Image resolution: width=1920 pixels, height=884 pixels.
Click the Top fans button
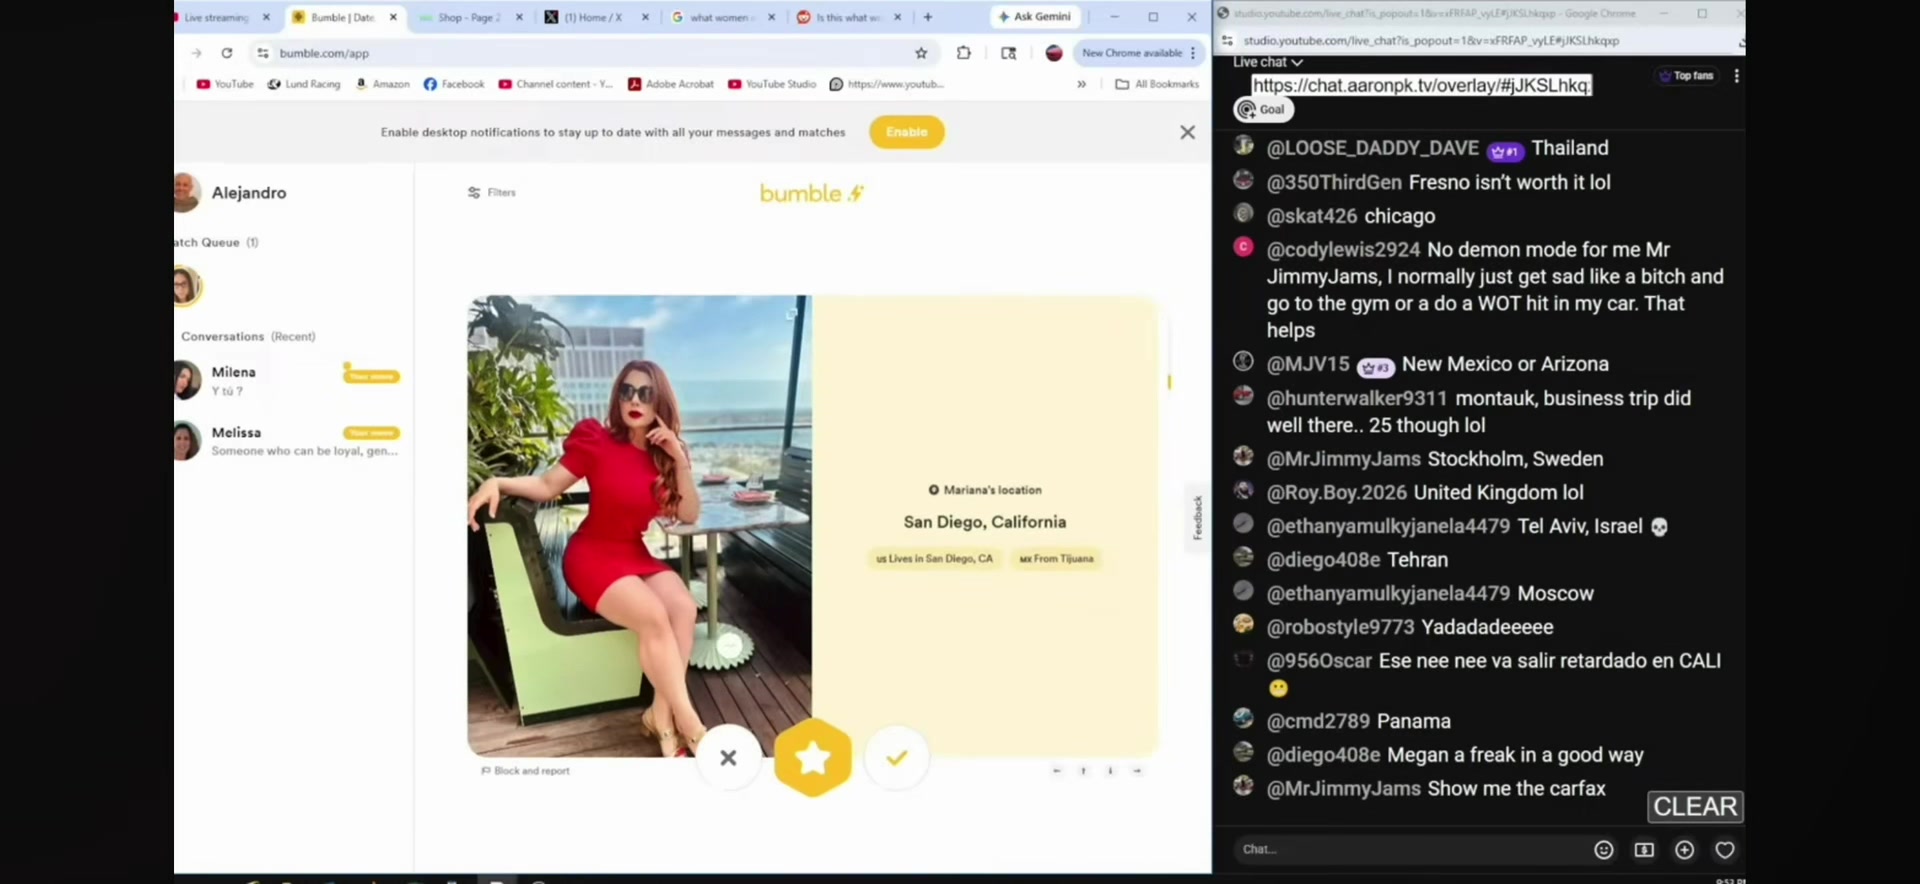click(x=1687, y=76)
